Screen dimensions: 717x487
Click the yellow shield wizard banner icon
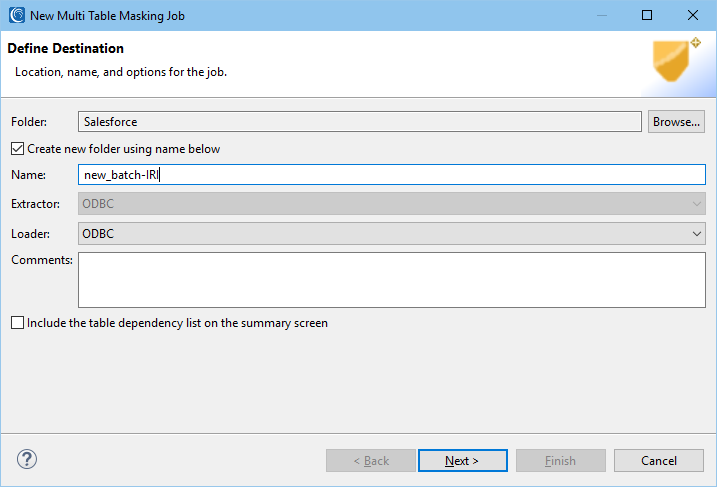click(x=676, y=60)
